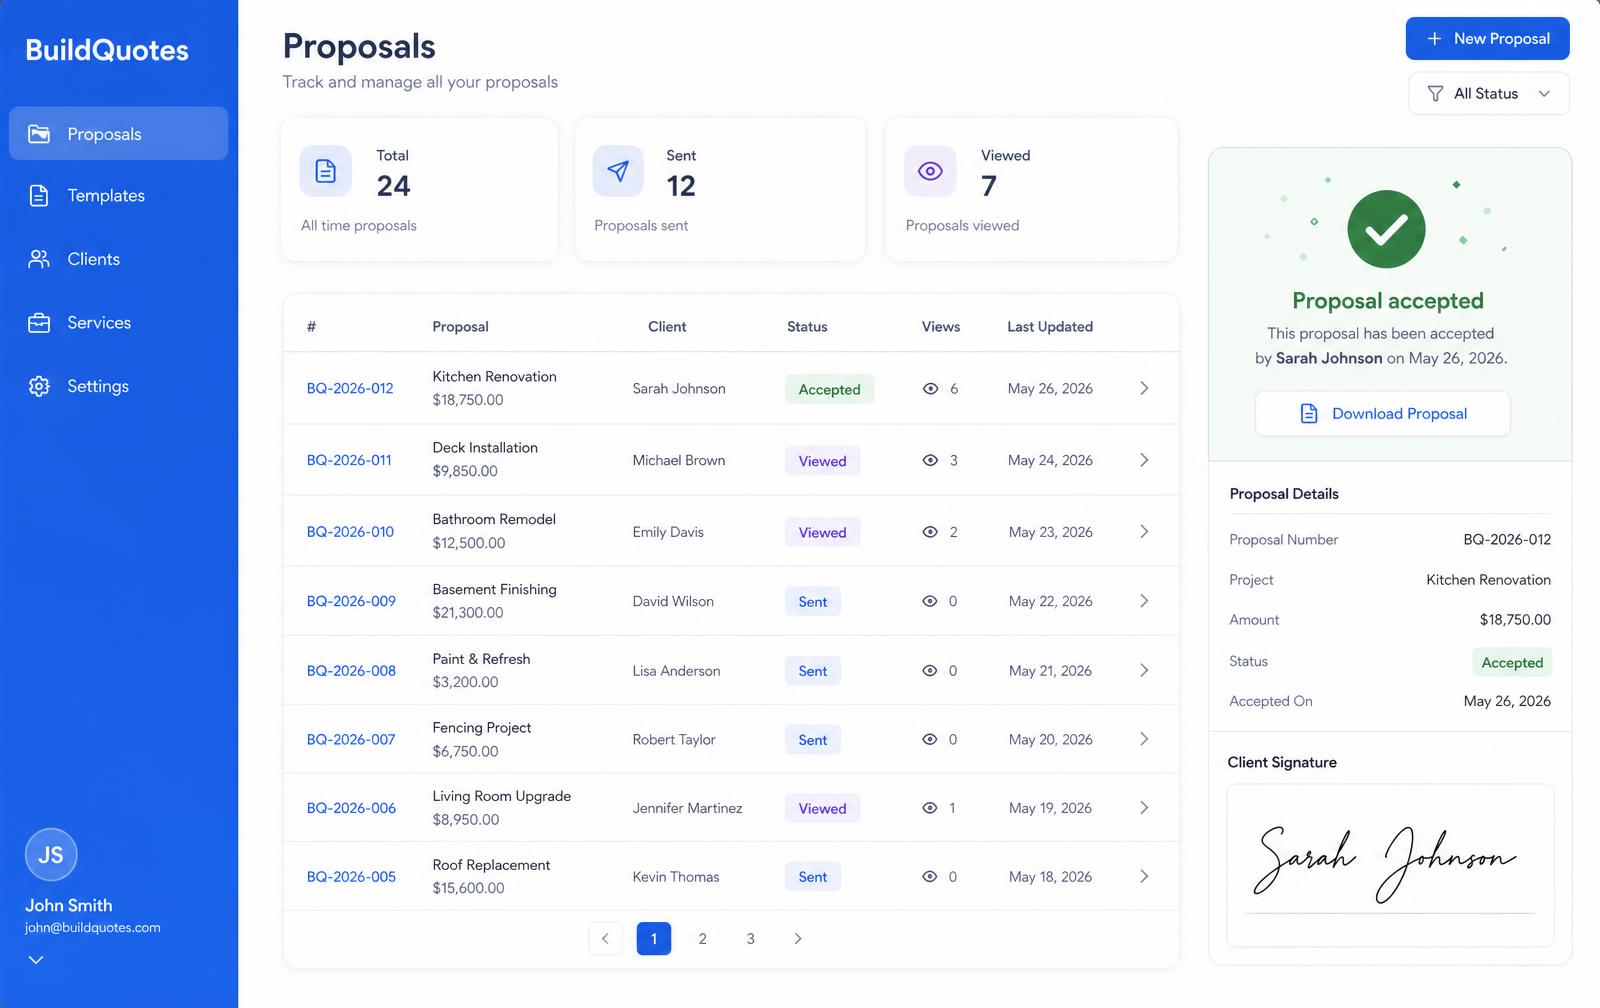
Task: Click views eye icon for Deck Installation
Action: [930, 461]
